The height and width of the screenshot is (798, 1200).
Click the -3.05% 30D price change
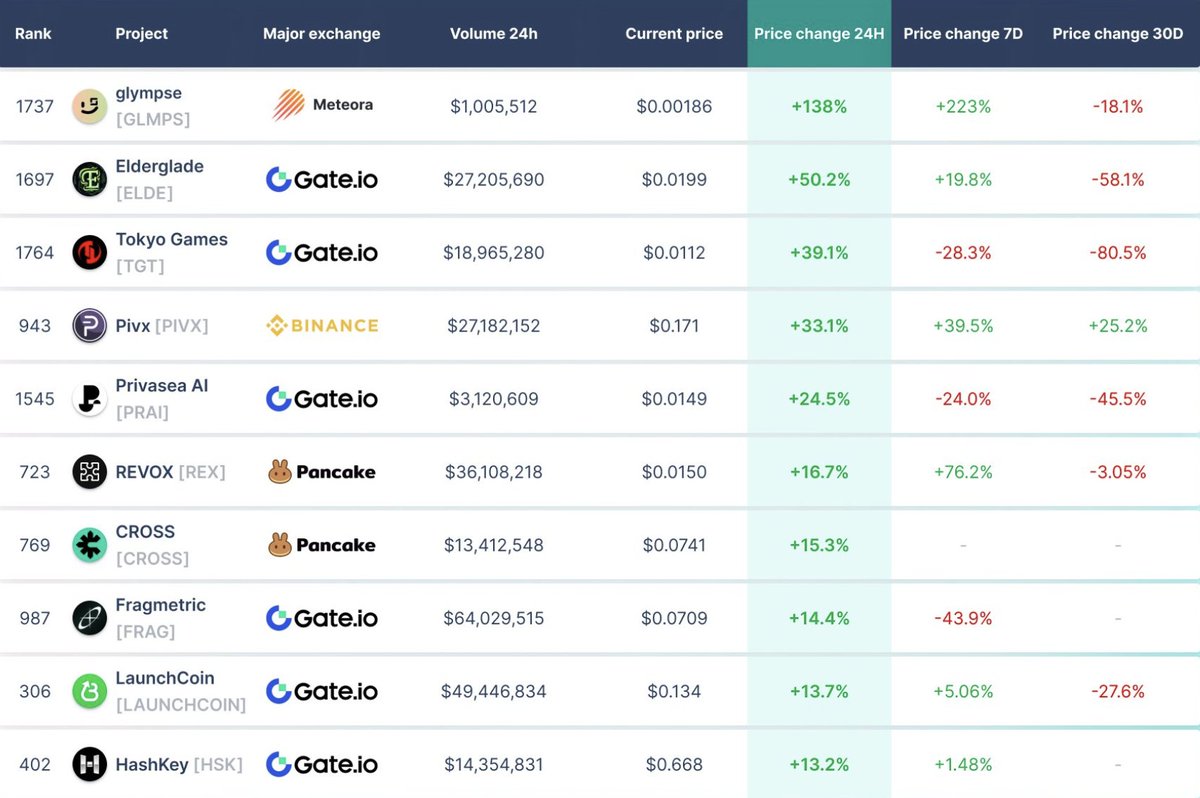click(x=1118, y=472)
